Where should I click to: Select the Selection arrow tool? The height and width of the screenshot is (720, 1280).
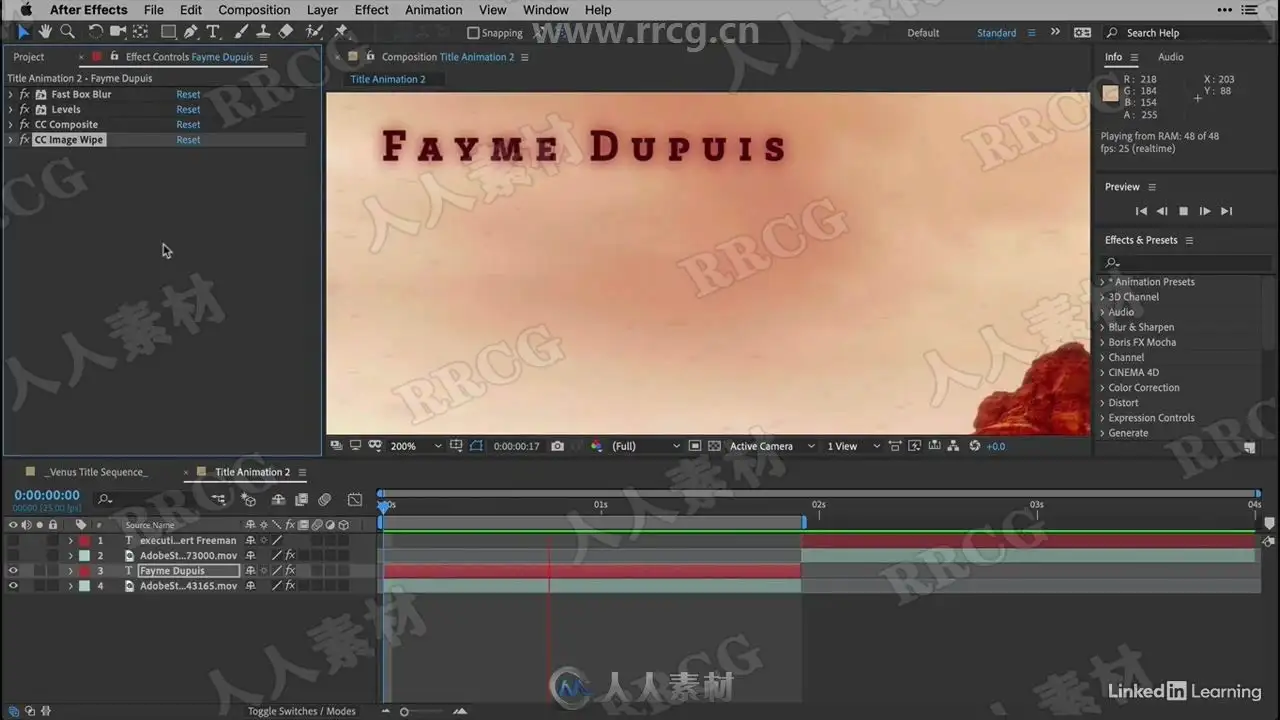pos(24,32)
